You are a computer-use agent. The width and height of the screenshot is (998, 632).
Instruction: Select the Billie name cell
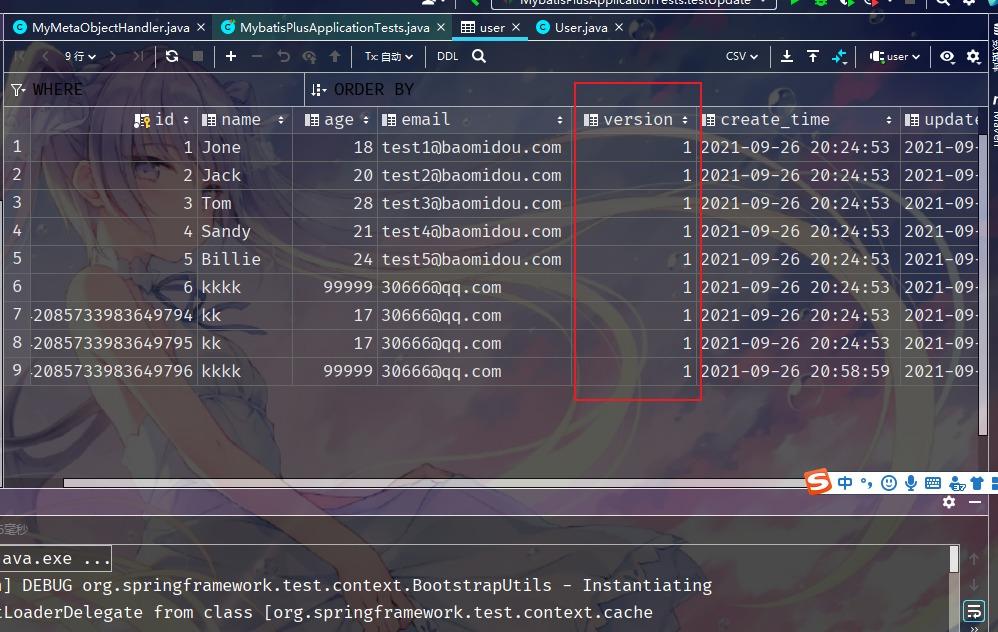[245, 259]
